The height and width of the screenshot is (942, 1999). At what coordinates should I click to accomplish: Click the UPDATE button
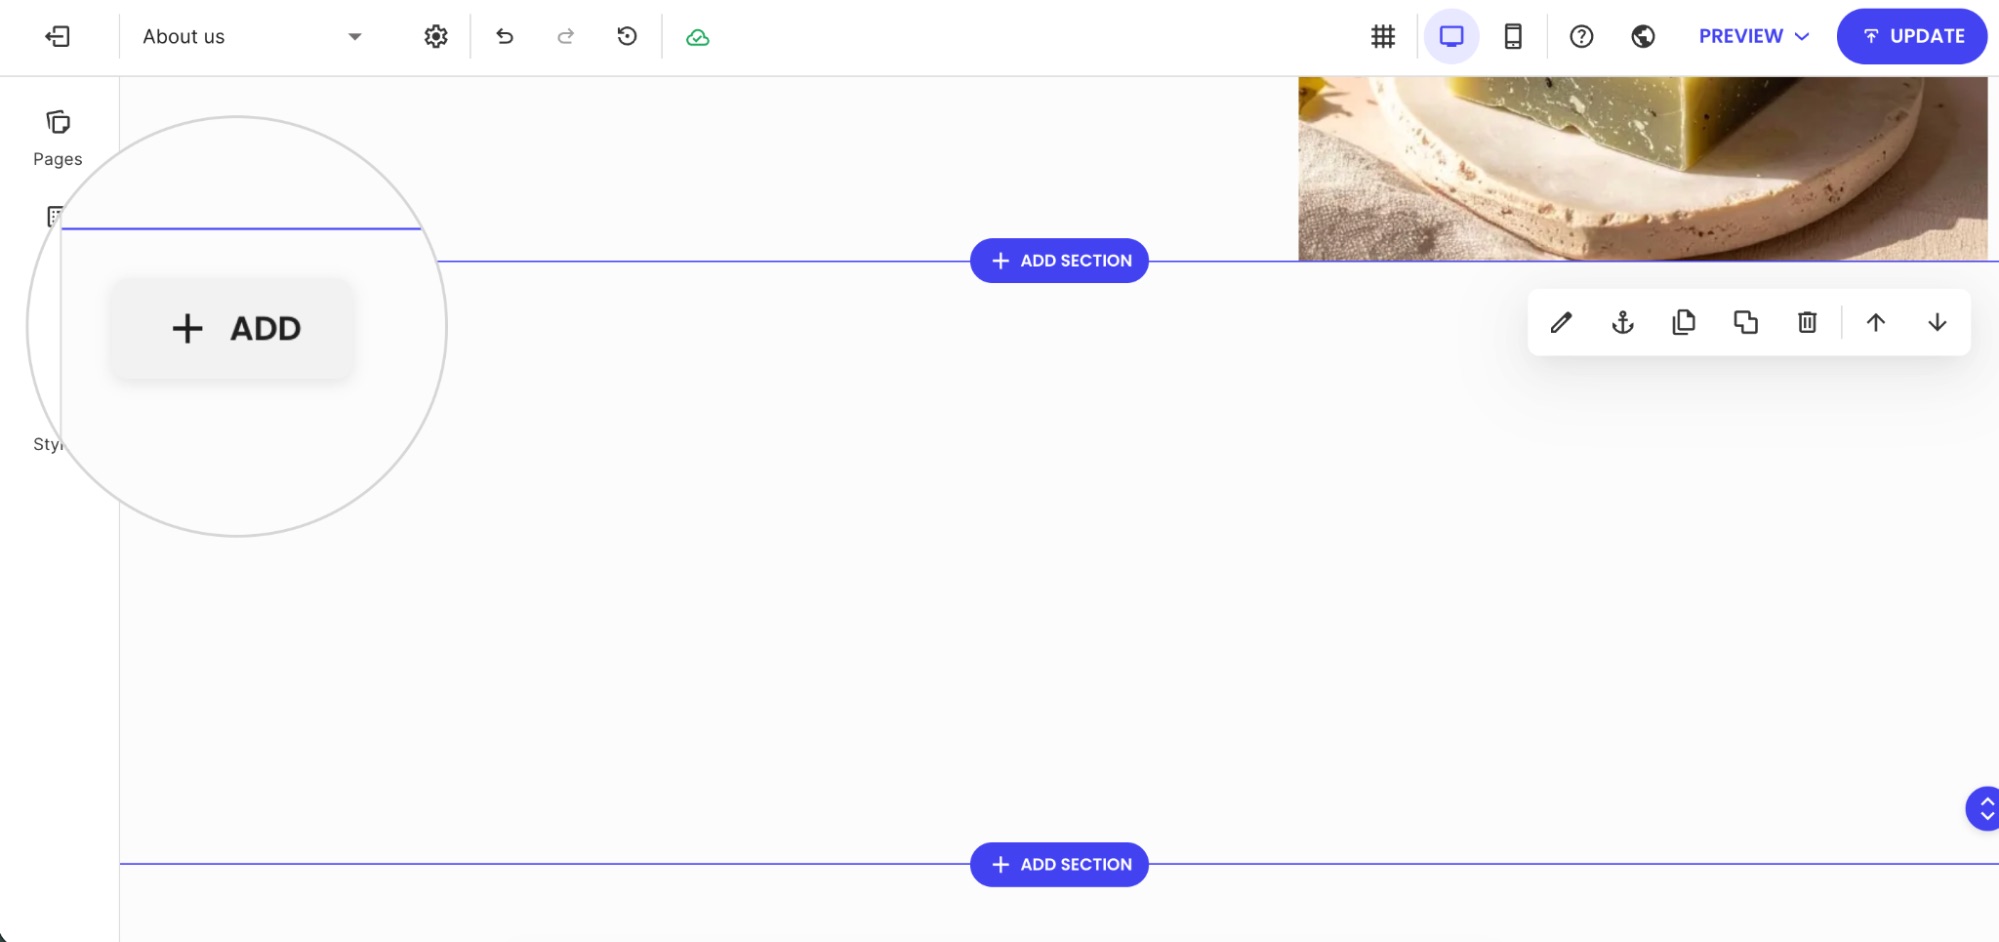pos(1912,36)
